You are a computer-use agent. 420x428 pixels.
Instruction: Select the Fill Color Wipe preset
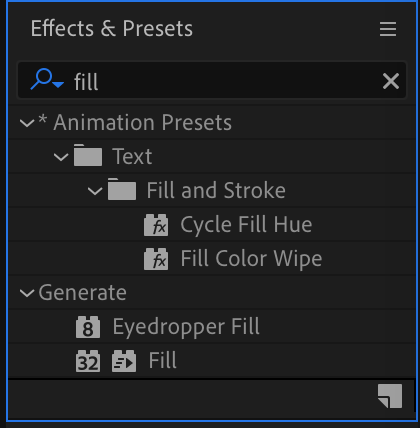point(251,259)
